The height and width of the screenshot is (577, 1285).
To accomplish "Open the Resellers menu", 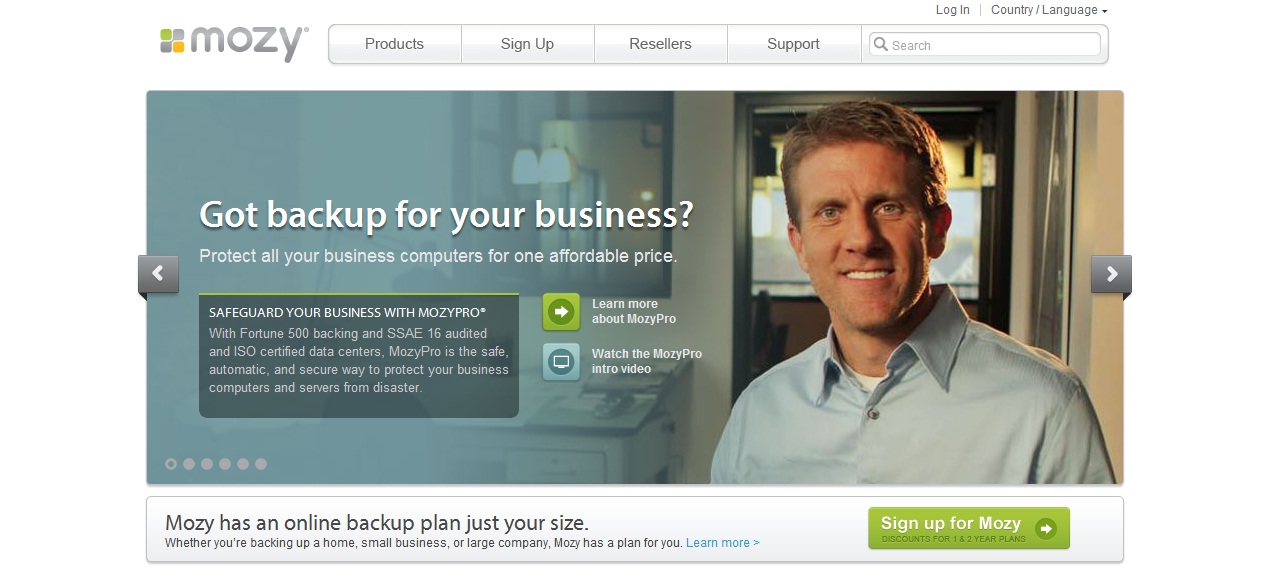I will point(660,44).
